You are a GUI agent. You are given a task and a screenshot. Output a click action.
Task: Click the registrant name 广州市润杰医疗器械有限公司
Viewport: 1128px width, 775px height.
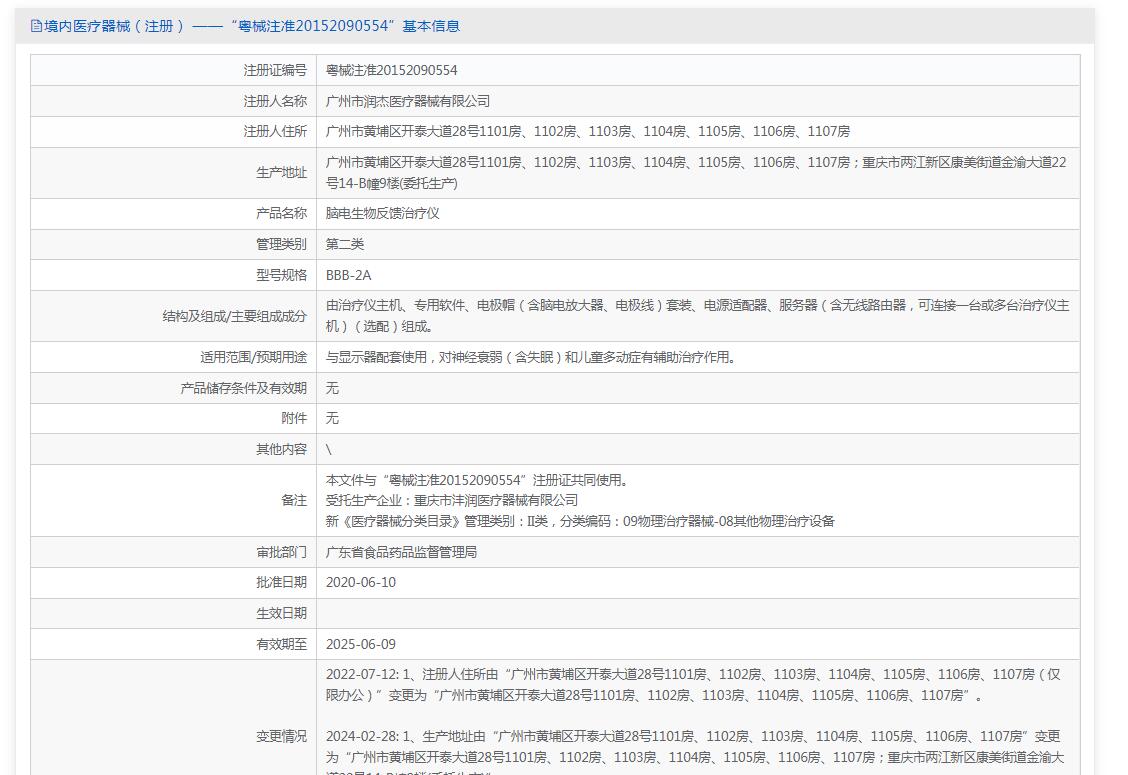point(408,101)
